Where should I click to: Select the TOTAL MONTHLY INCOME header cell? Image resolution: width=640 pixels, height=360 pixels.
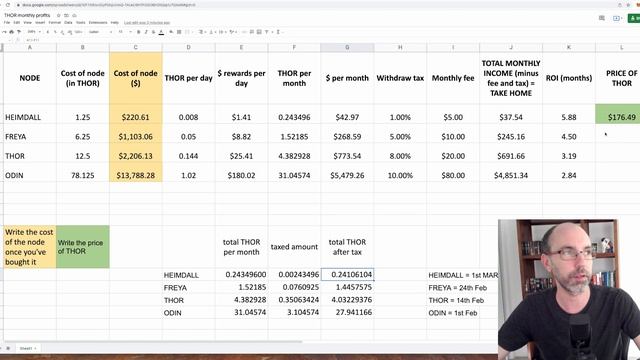511,78
